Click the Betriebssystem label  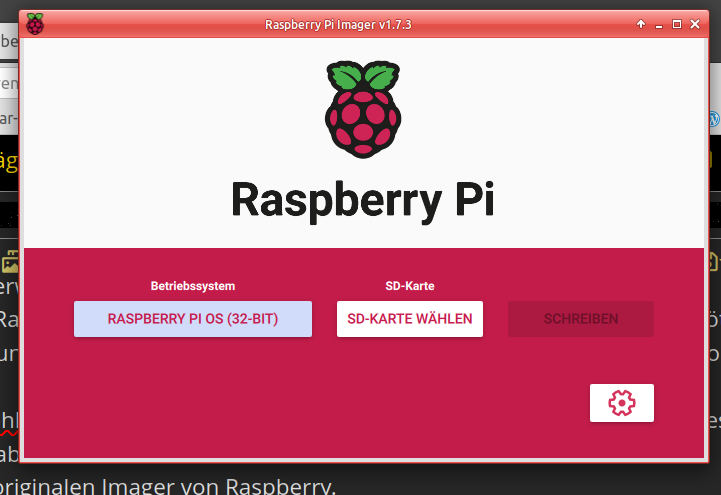tap(193, 286)
